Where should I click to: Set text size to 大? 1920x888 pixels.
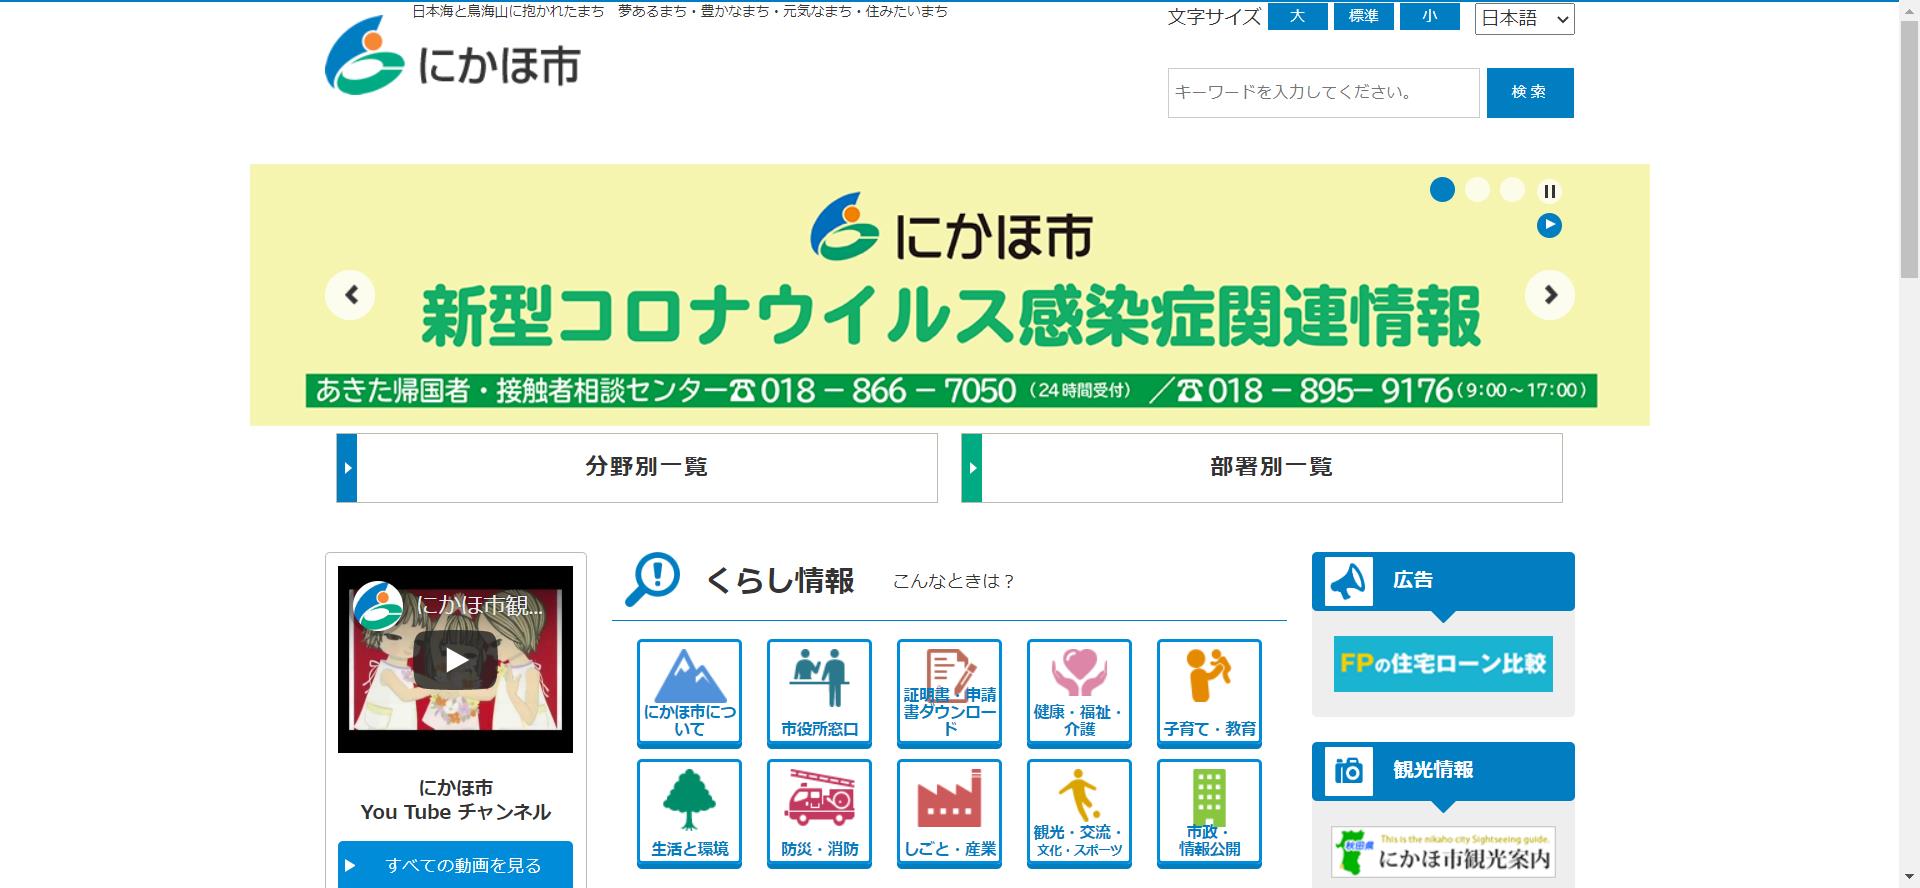click(1298, 17)
